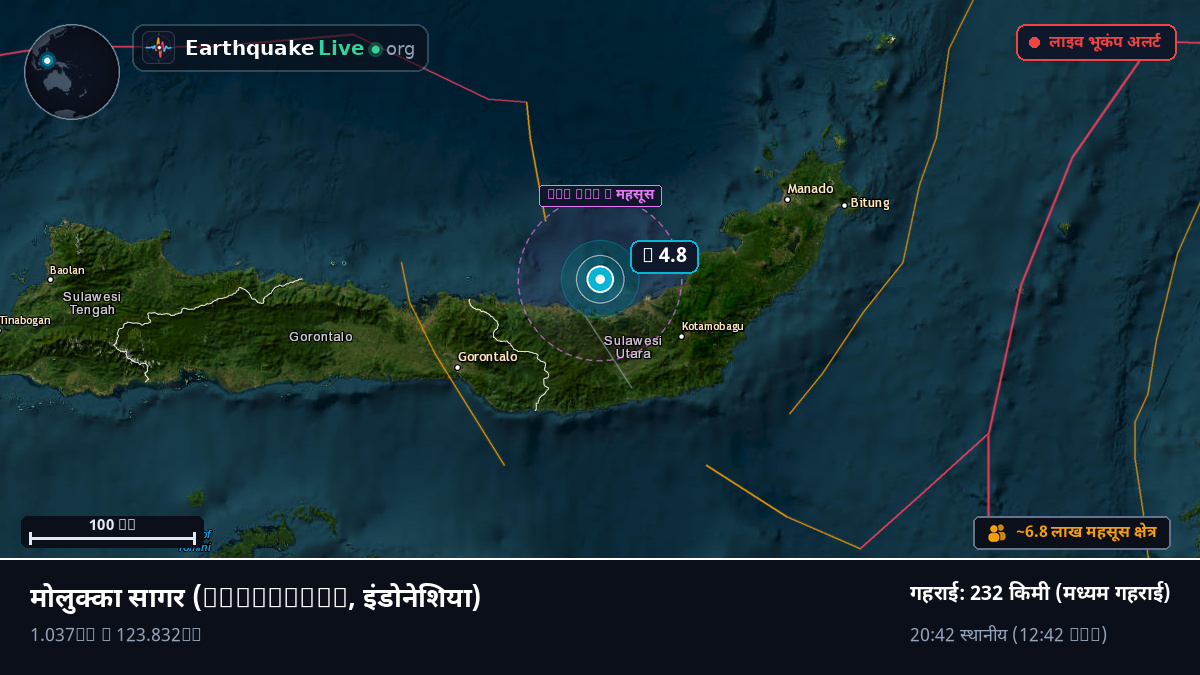Image resolution: width=1200 pixels, height=675 pixels.
Task: Click the red live alert dot
Action: click(x=1034, y=43)
